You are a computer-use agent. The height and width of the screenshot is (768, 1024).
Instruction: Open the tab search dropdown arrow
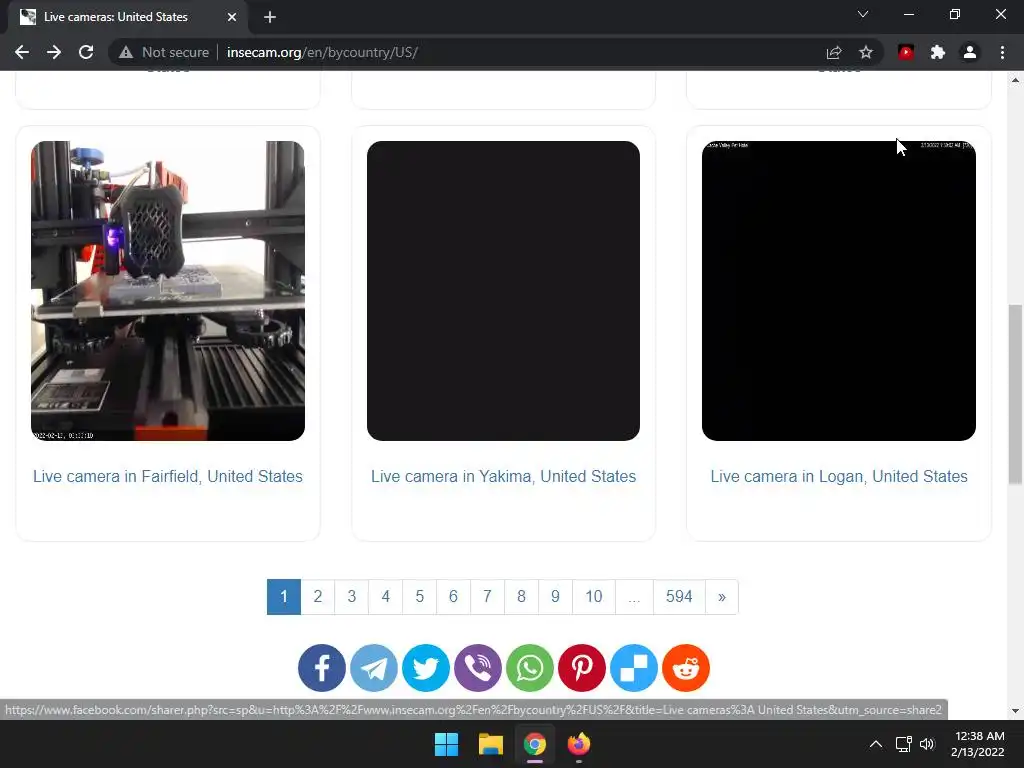coord(863,14)
